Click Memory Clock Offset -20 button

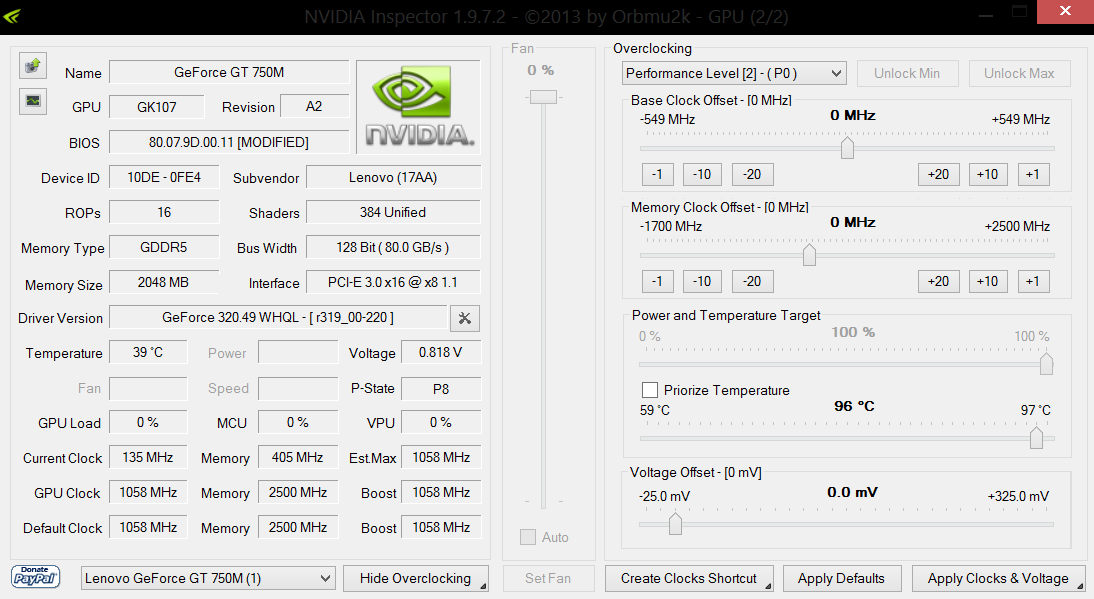pyautogui.click(x=752, y=281)
